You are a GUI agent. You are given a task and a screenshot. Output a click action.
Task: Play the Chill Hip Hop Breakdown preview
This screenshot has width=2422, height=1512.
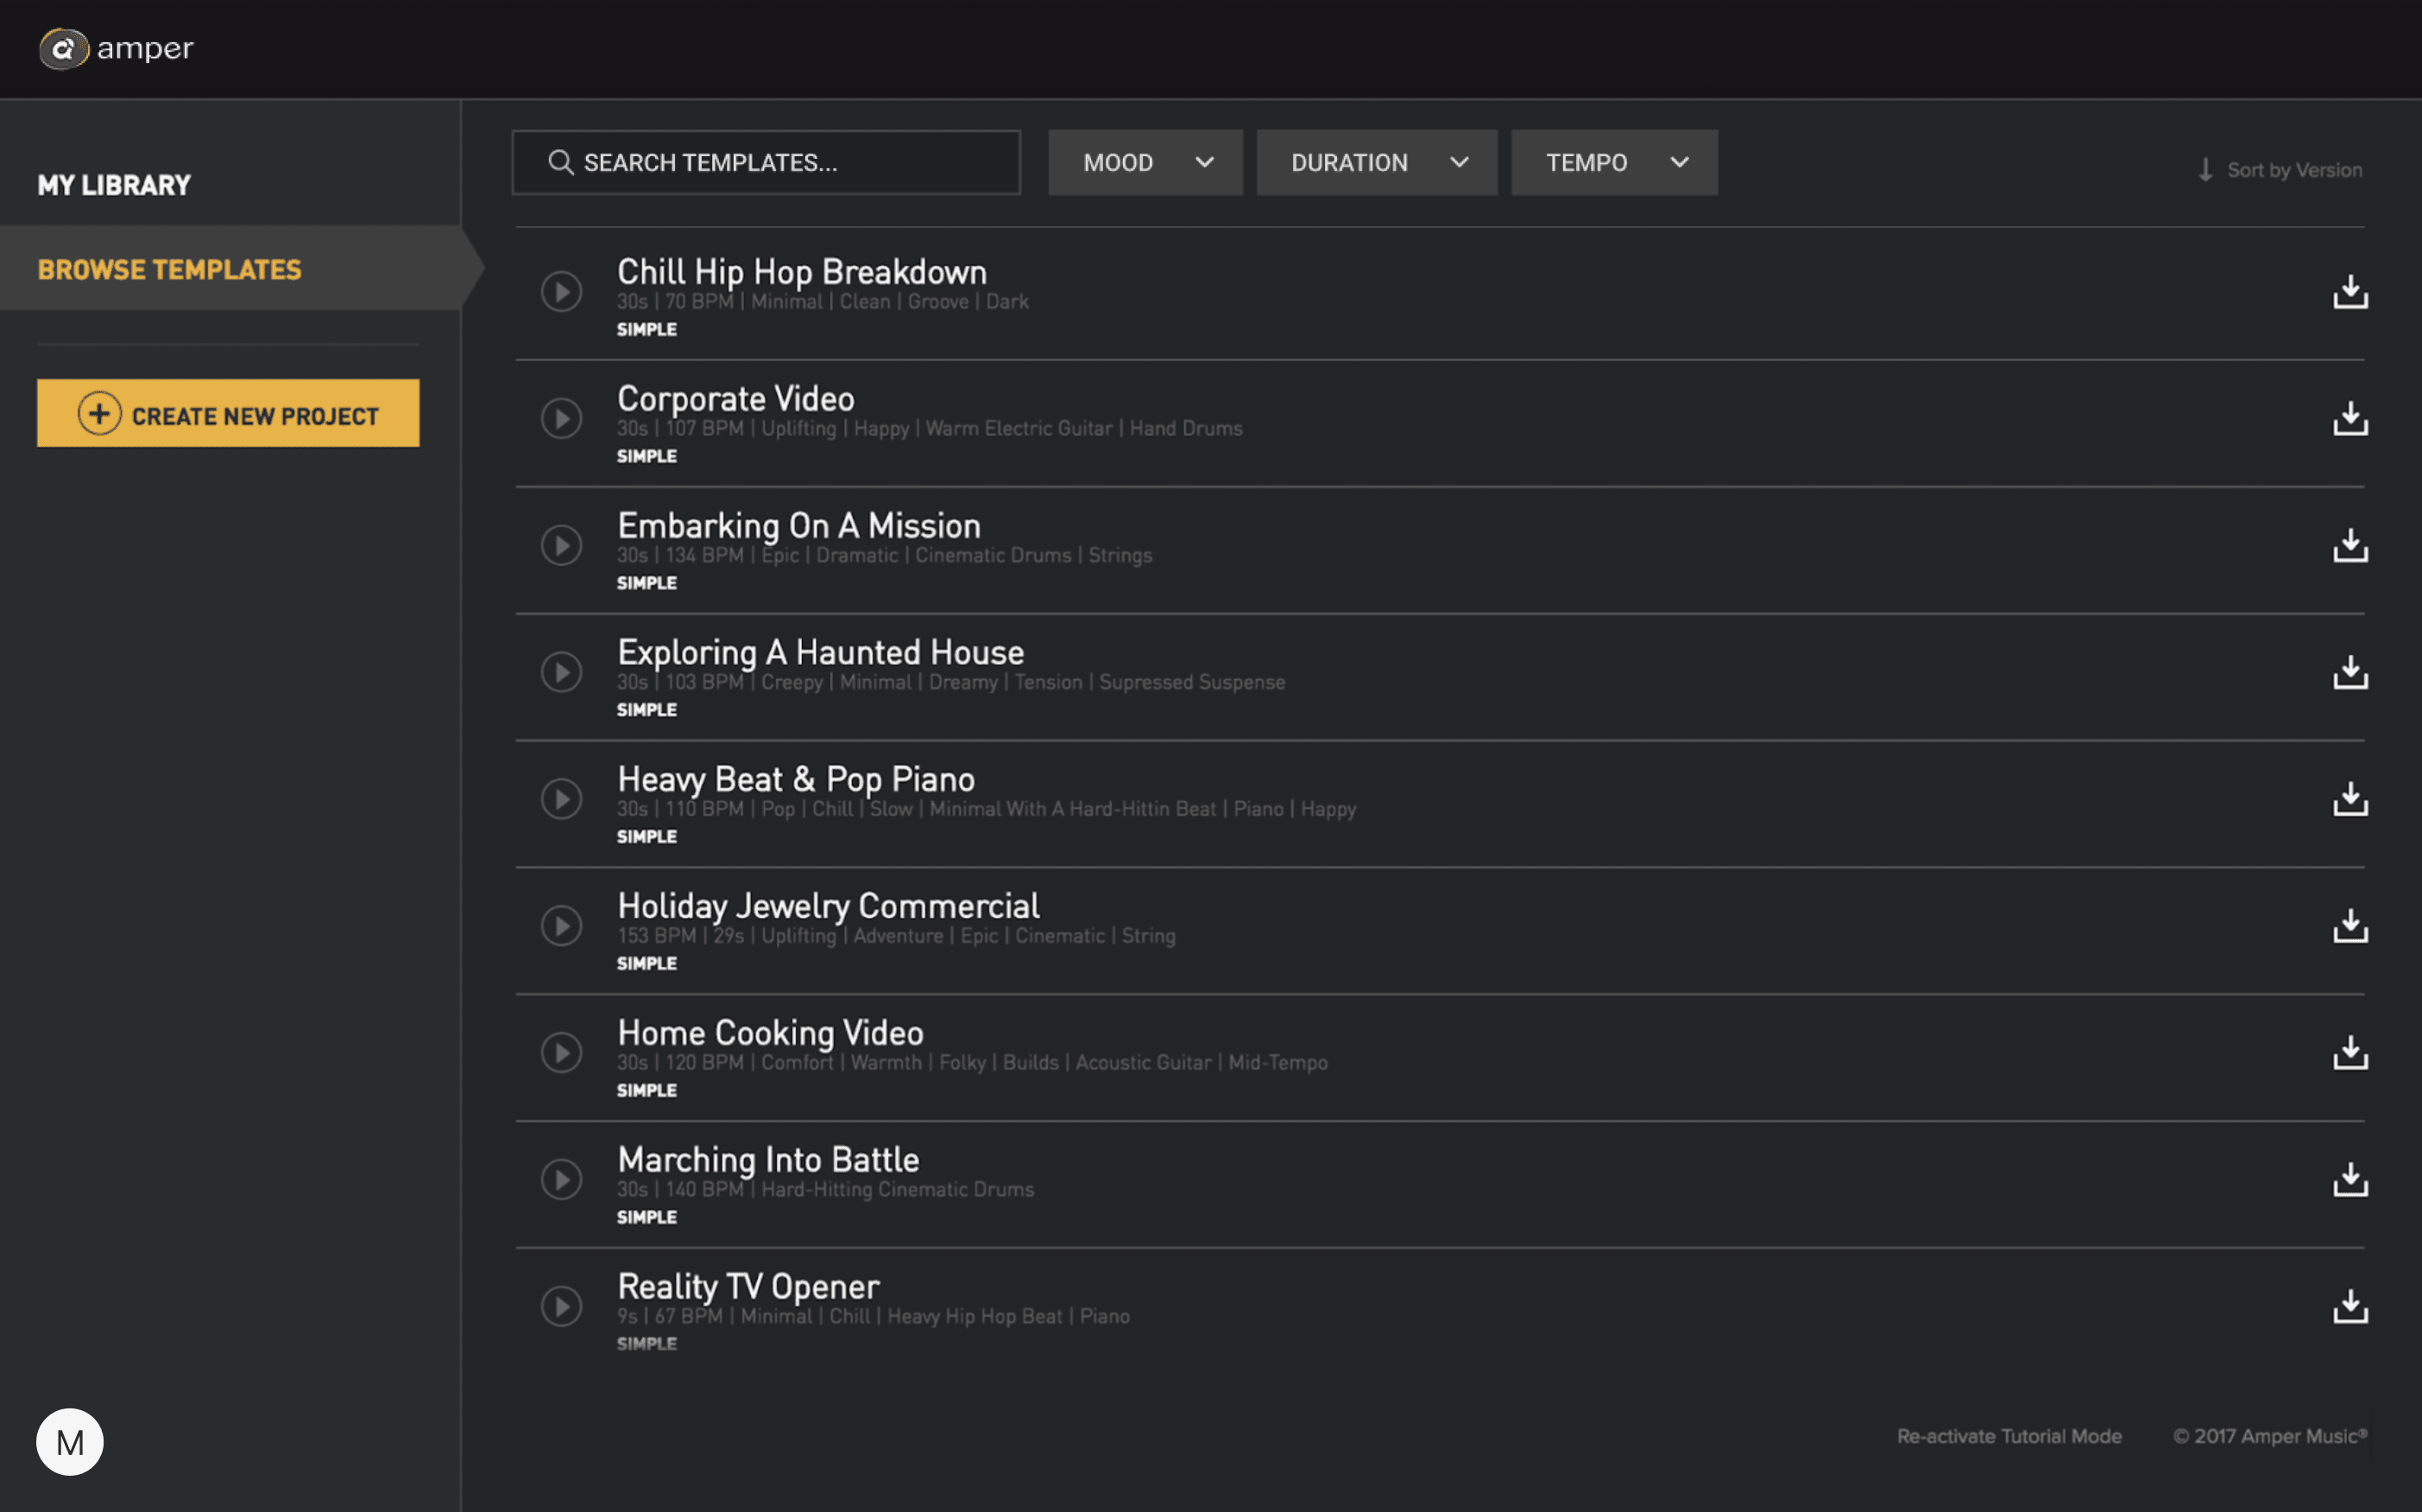click(561, 292)
